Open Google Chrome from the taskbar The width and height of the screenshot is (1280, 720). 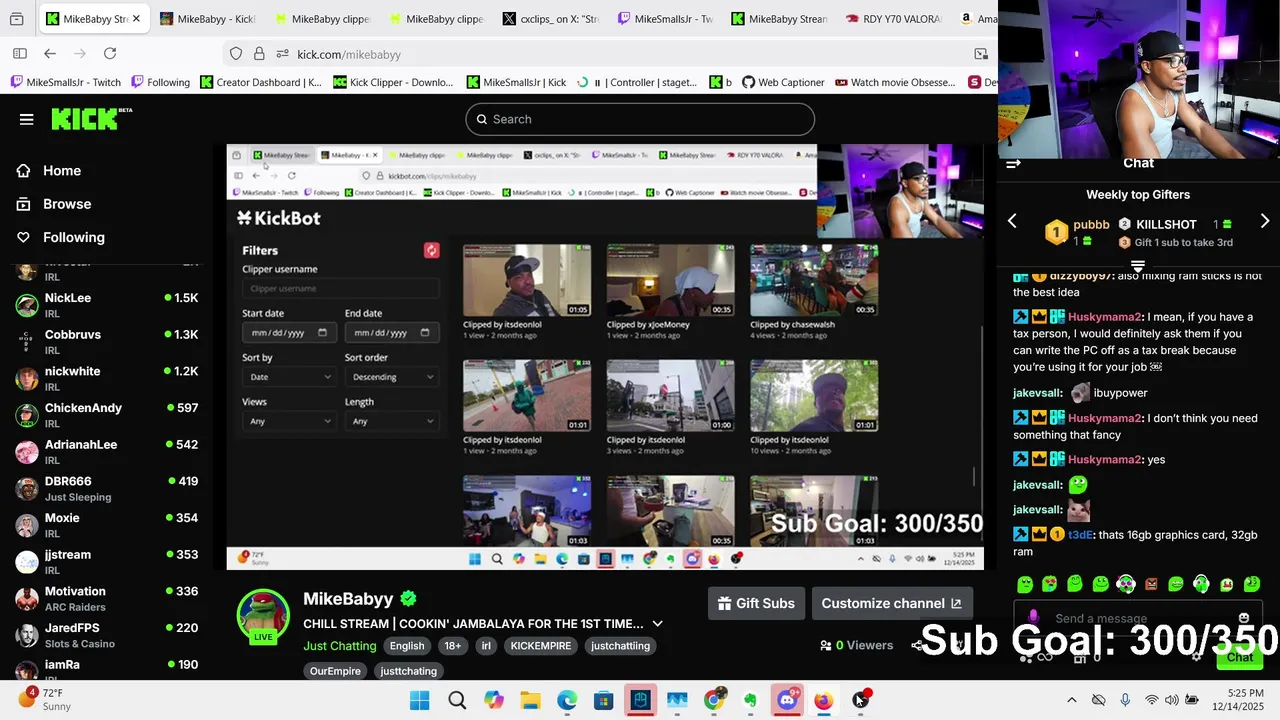(713, 700)
